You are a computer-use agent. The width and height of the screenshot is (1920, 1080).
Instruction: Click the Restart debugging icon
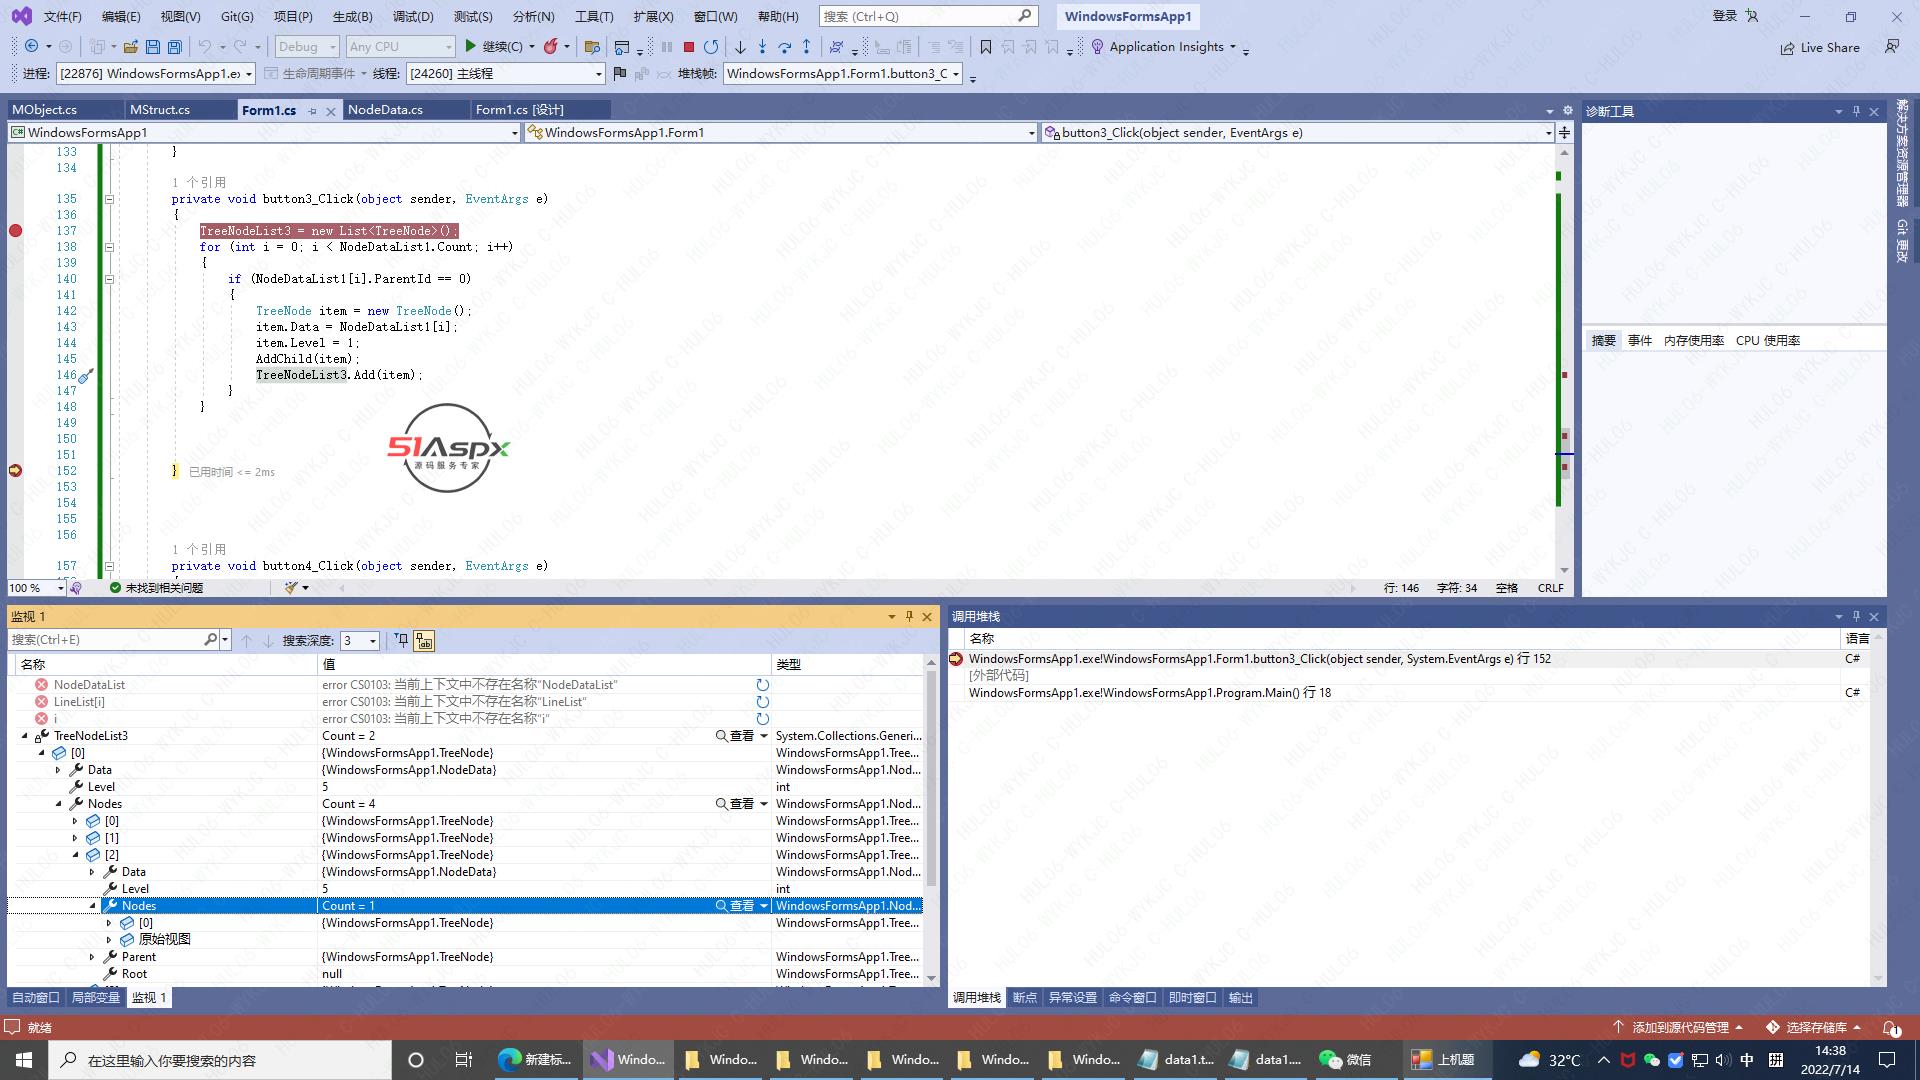(711, 47)
